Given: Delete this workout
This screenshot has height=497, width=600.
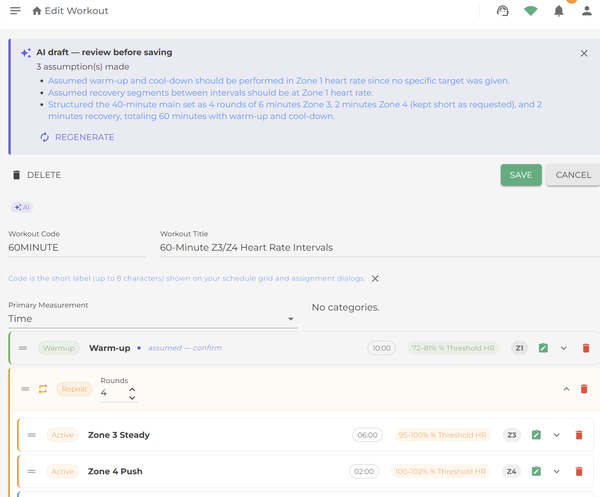Looking at the screenshot, I should pos(37,175).
